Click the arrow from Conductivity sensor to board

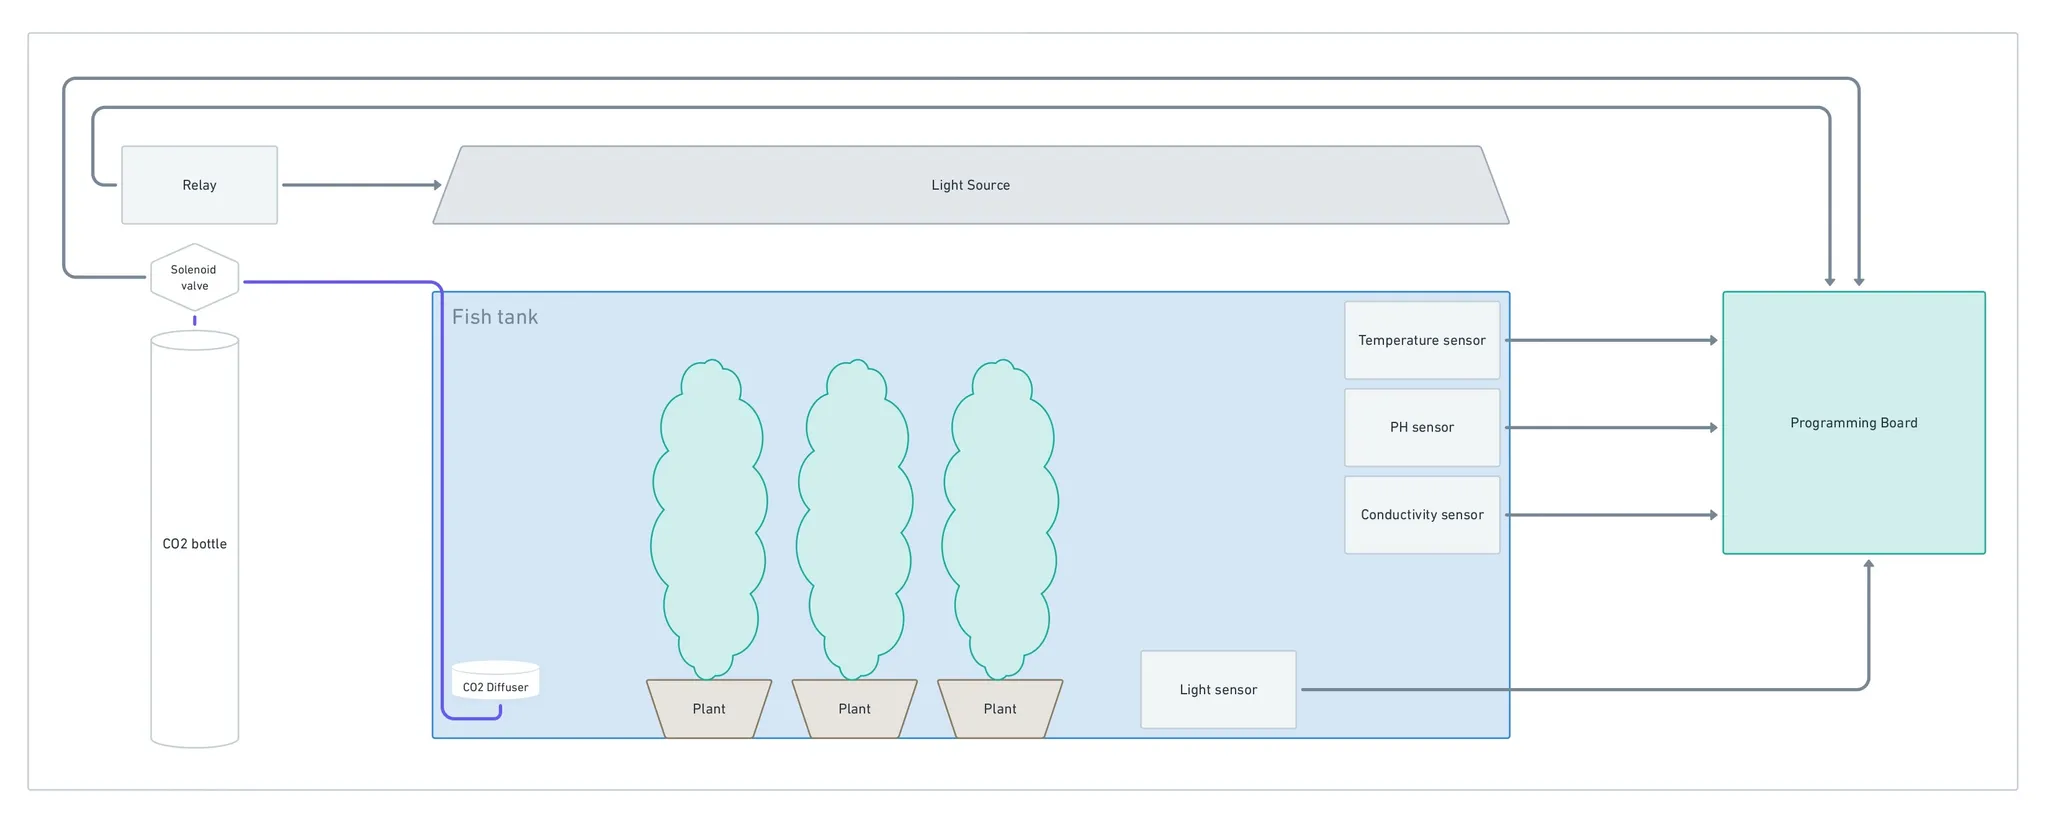coord(1610,515)
